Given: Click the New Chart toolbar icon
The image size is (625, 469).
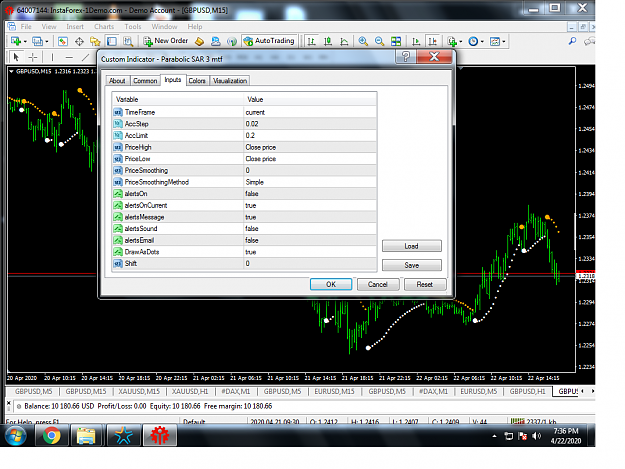Looking at the screenshot, I should (16, 41).
